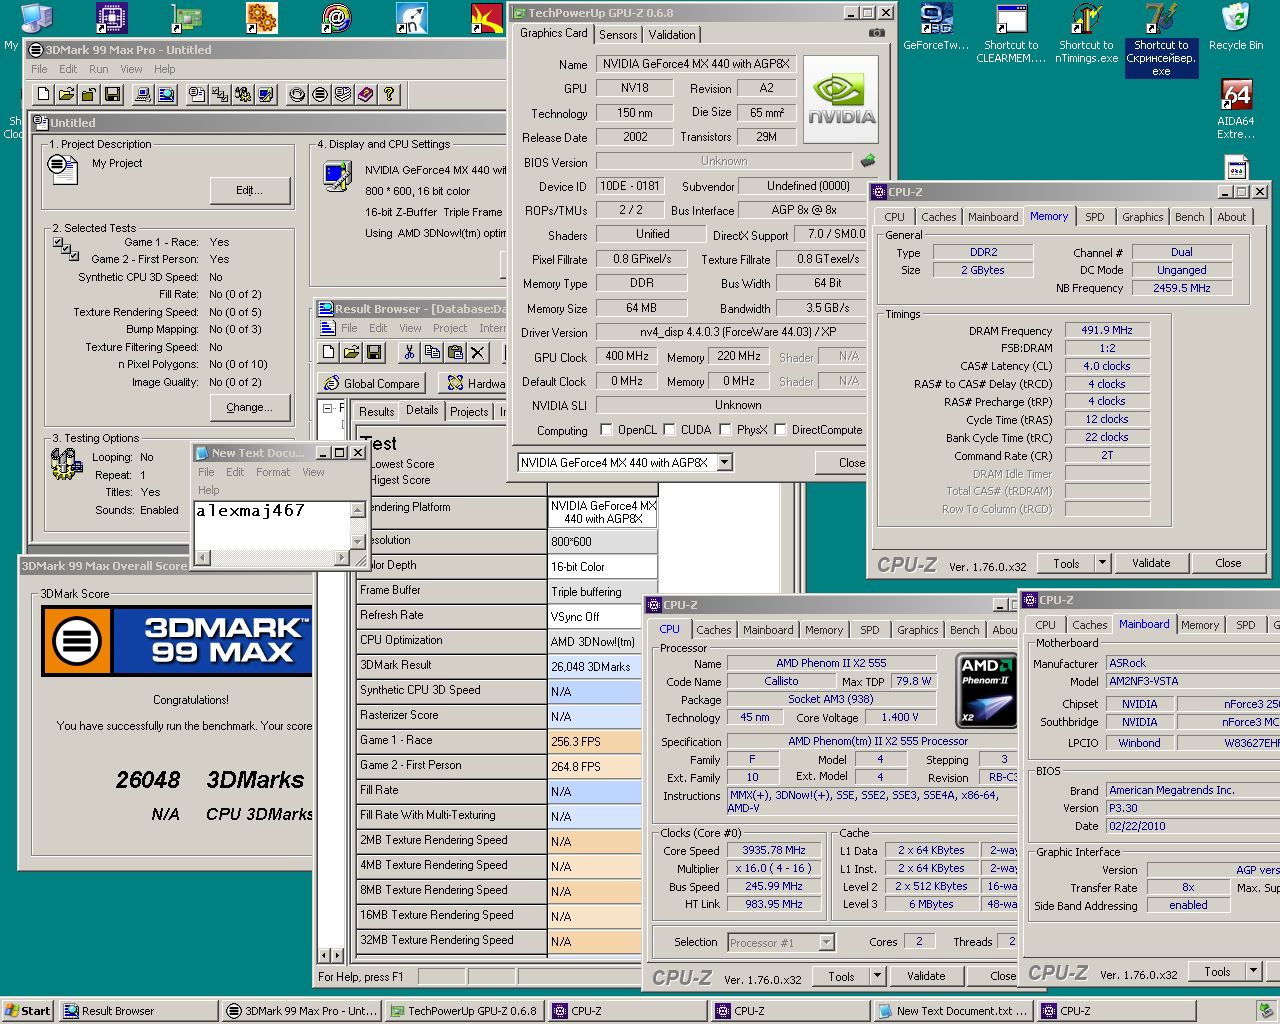Image resolution: width=1280 pixels, height=1024 pixels.
Task: Select the purple CPU chip desktop shortcut icon
Action: pyautogui.click(x=111, y=18)
